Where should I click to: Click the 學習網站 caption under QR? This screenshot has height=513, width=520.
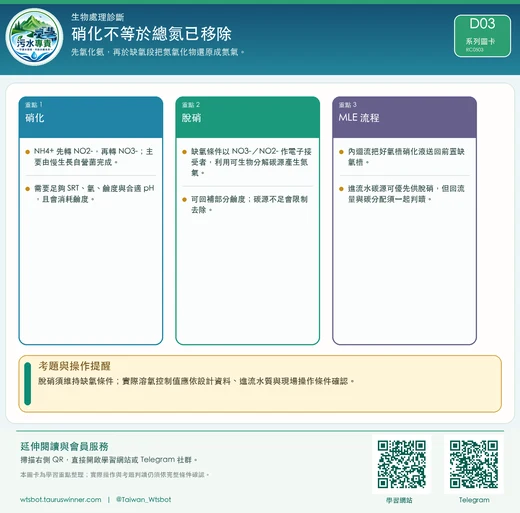pyautogui.click(x=399, y=500)
